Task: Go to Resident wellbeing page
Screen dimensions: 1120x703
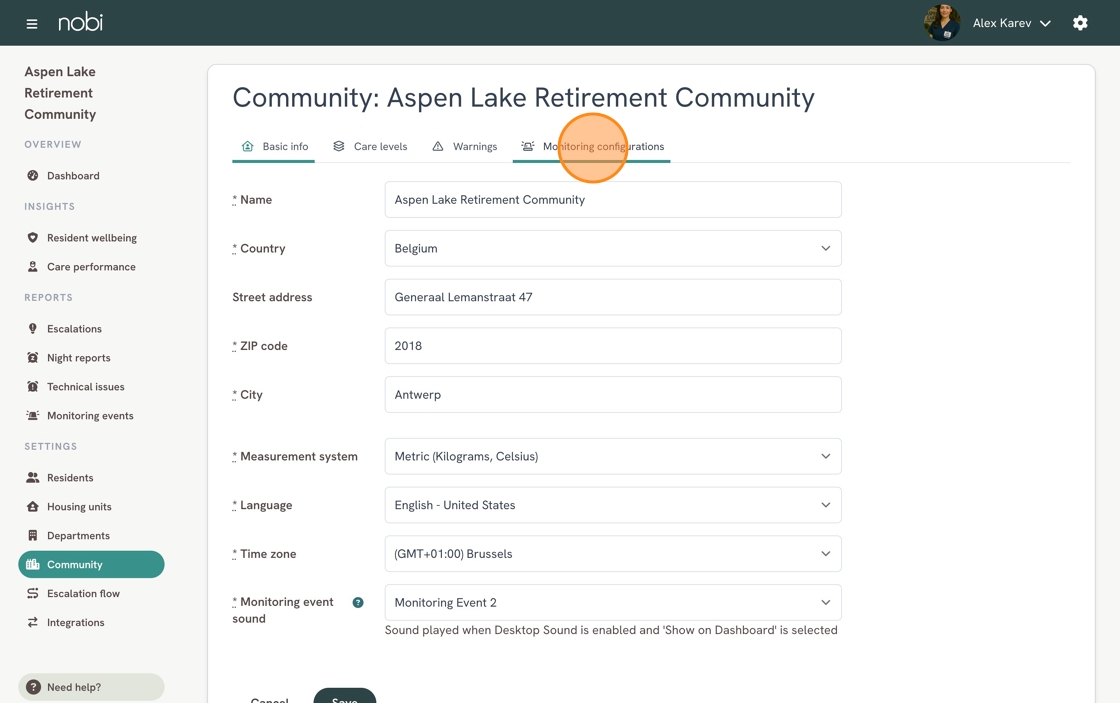Action: [91, 238]
